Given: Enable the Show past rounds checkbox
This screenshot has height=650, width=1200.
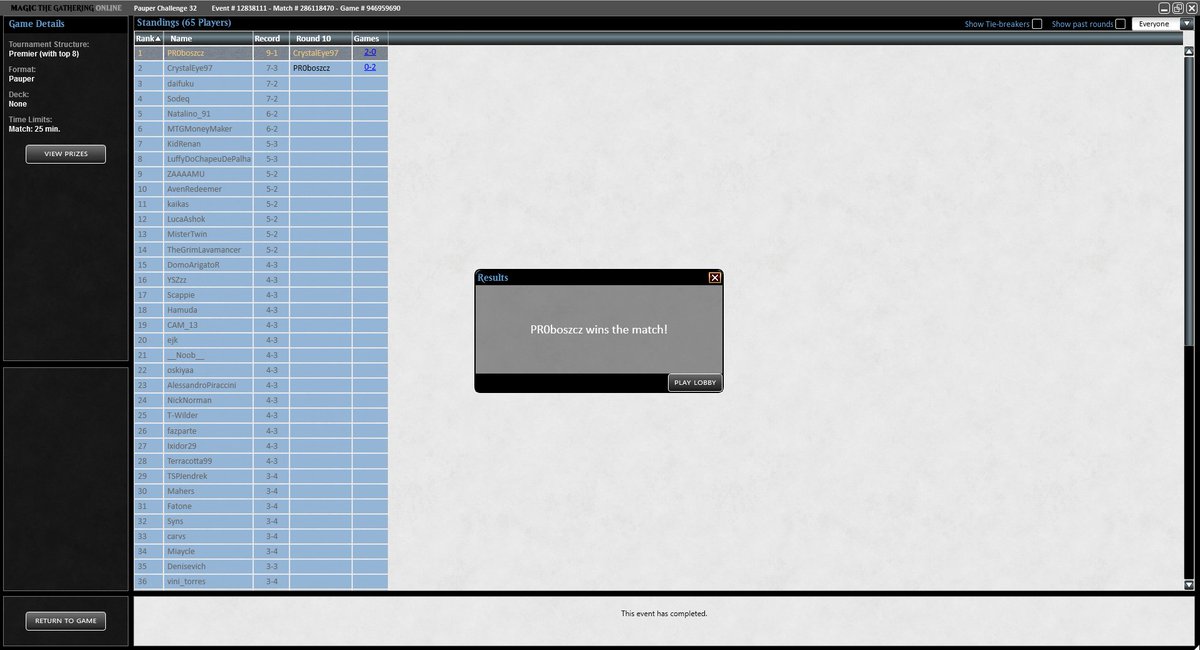Looking at the screenshot, I should coord(1120,24).
